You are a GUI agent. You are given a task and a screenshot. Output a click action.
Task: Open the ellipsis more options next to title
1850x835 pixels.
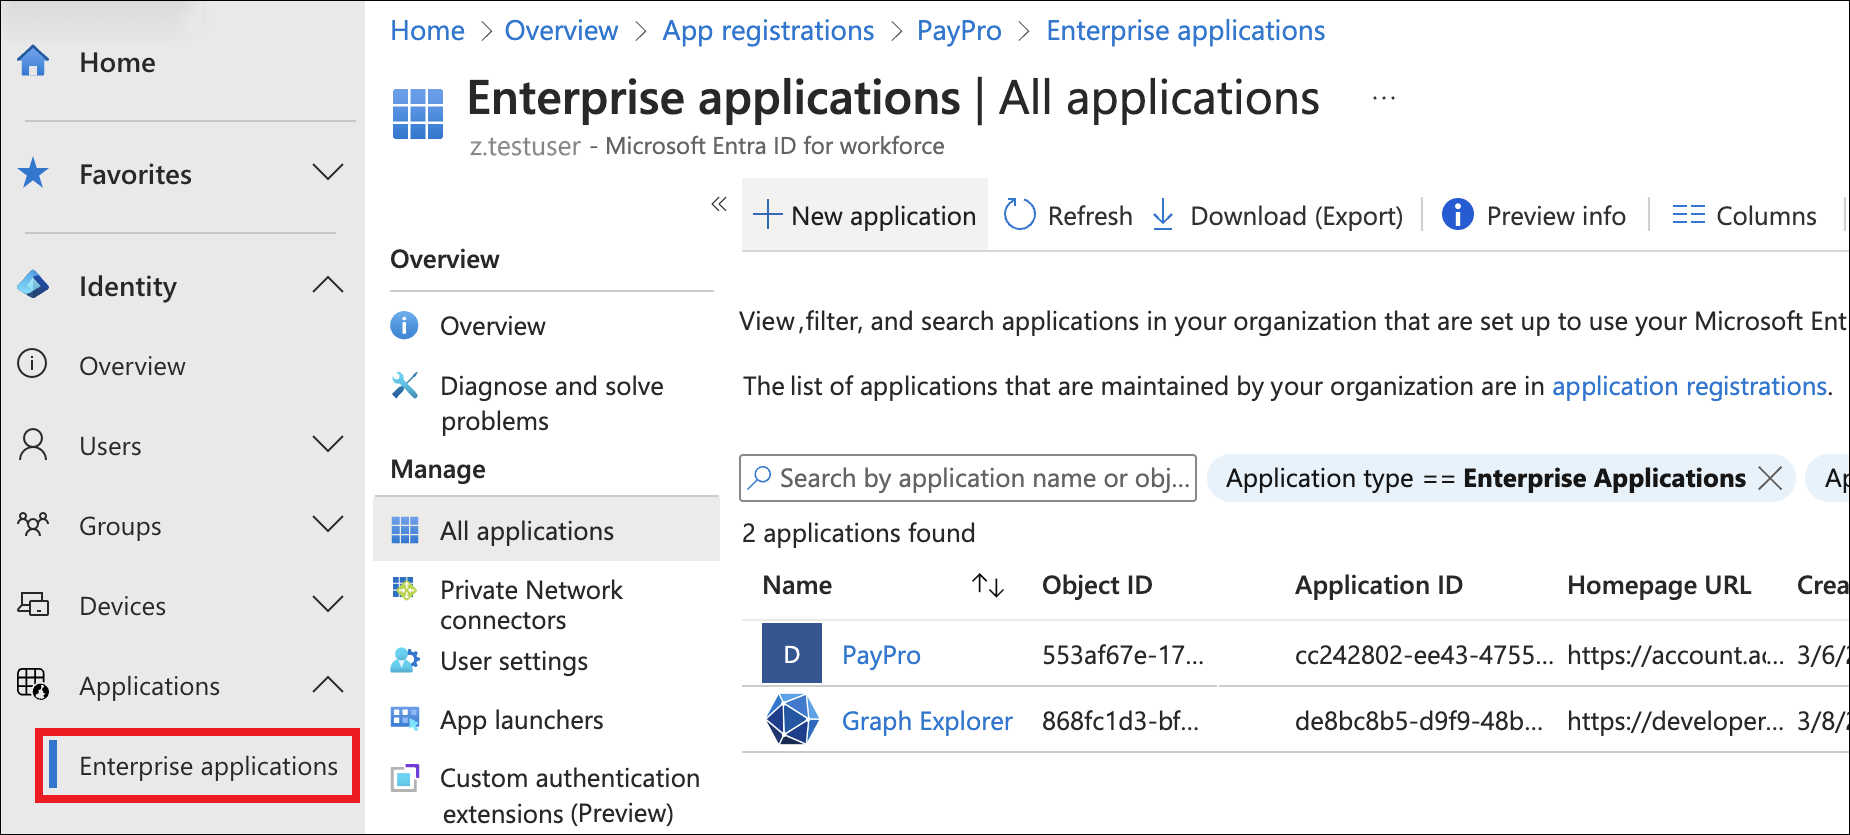1384,99
